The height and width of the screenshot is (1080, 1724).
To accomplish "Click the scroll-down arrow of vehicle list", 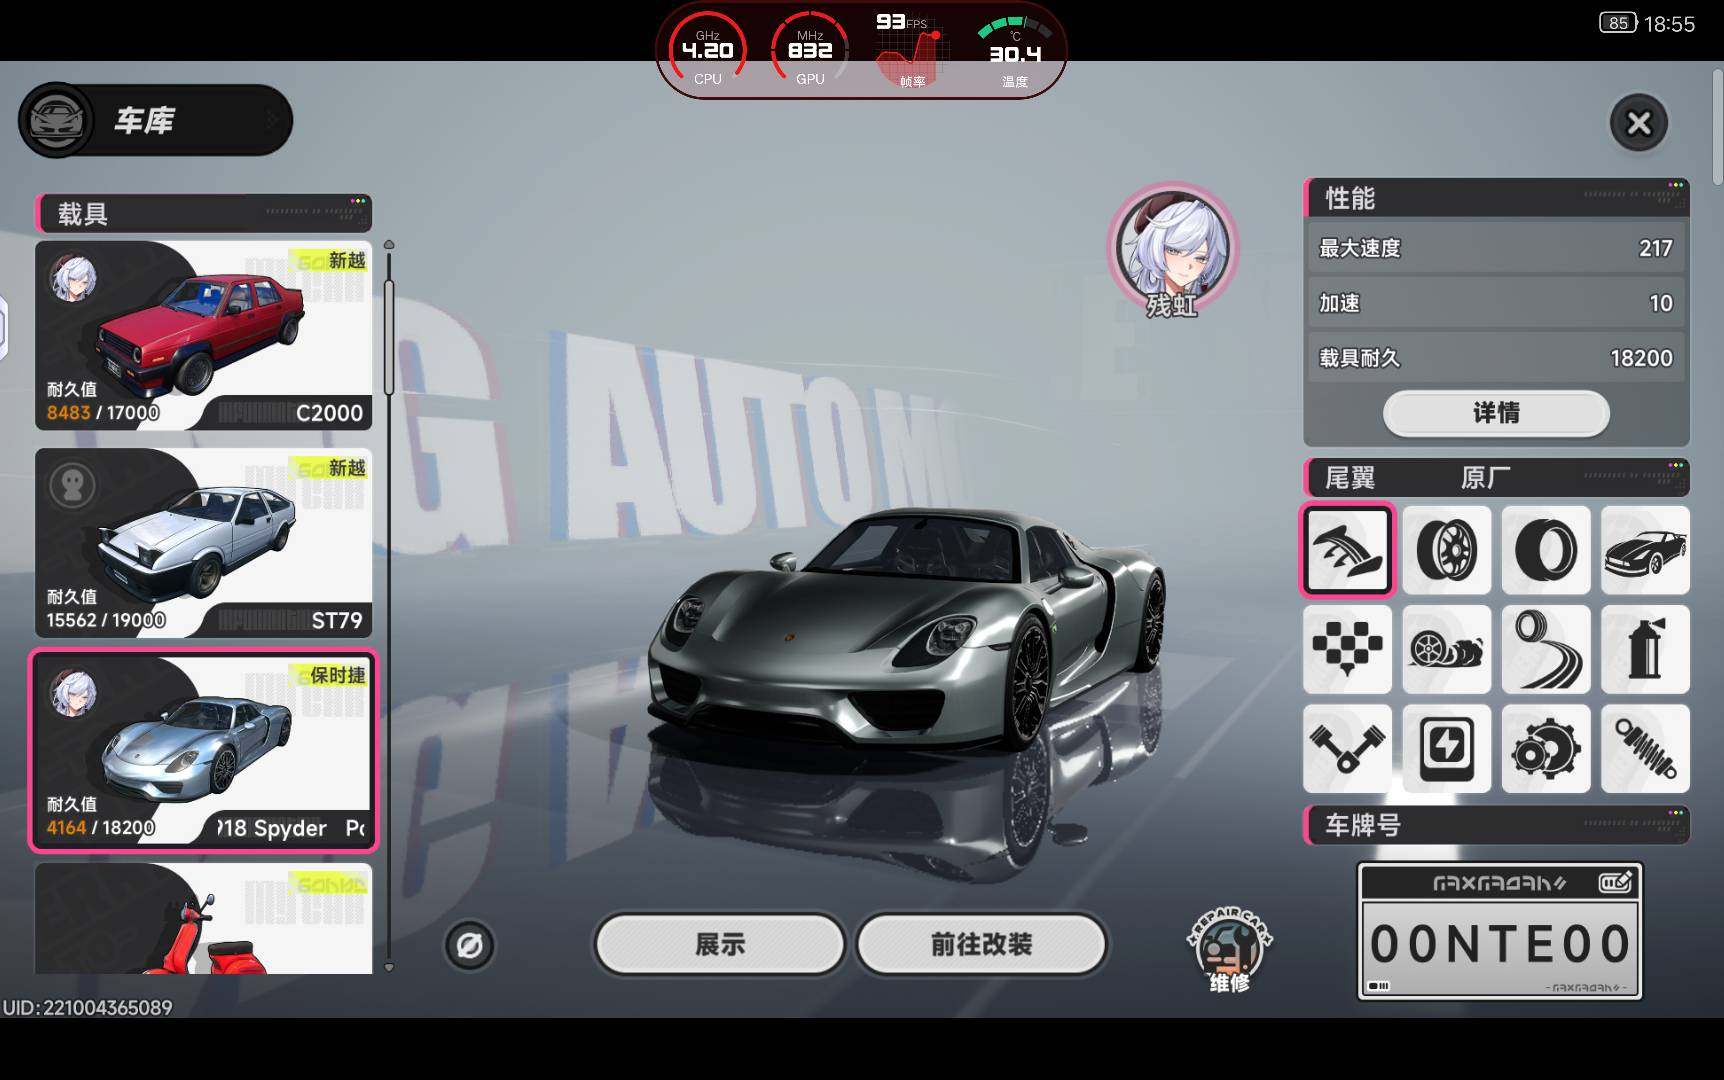I will tap(389, 967).
